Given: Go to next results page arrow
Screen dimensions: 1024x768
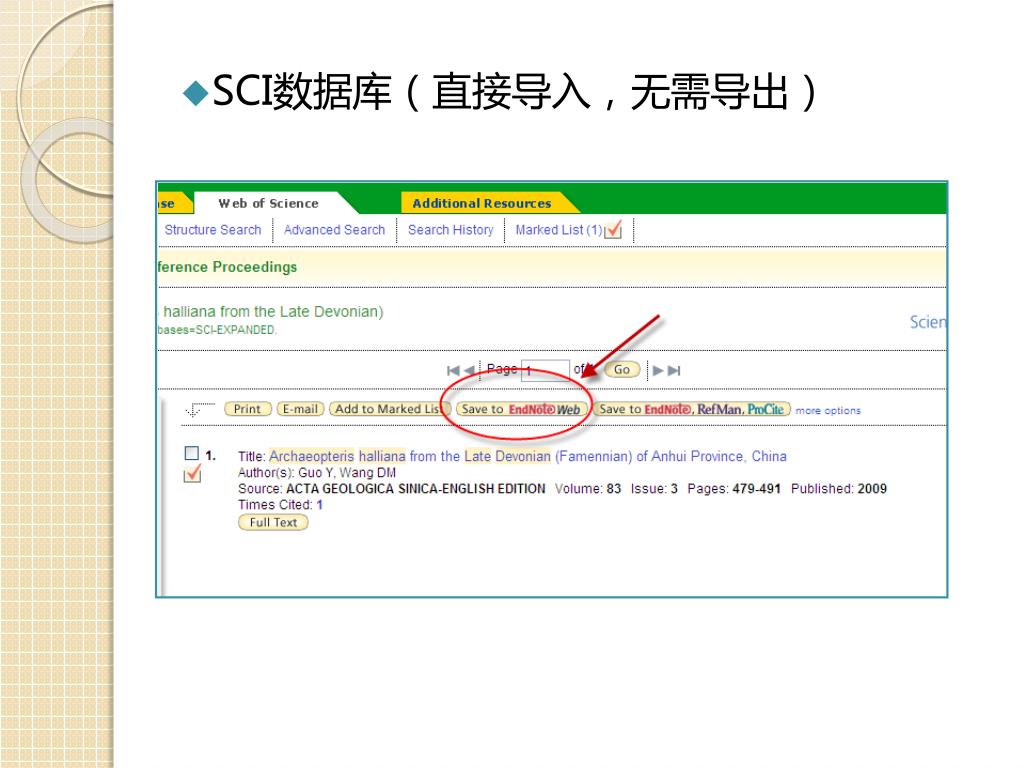Looking at the screenshot, I should pyautogui.click(x=658, y=370).
